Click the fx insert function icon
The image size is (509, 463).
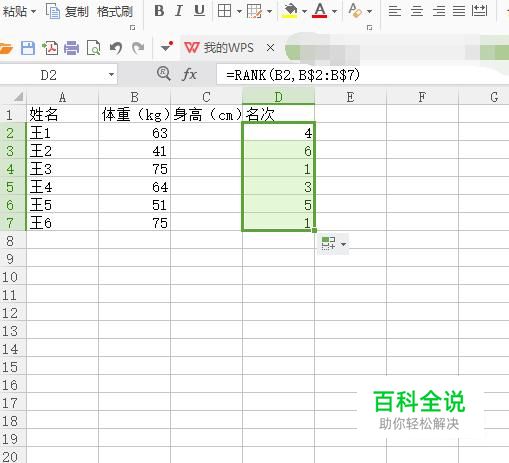pyautogui.click(x=189, y=74)
